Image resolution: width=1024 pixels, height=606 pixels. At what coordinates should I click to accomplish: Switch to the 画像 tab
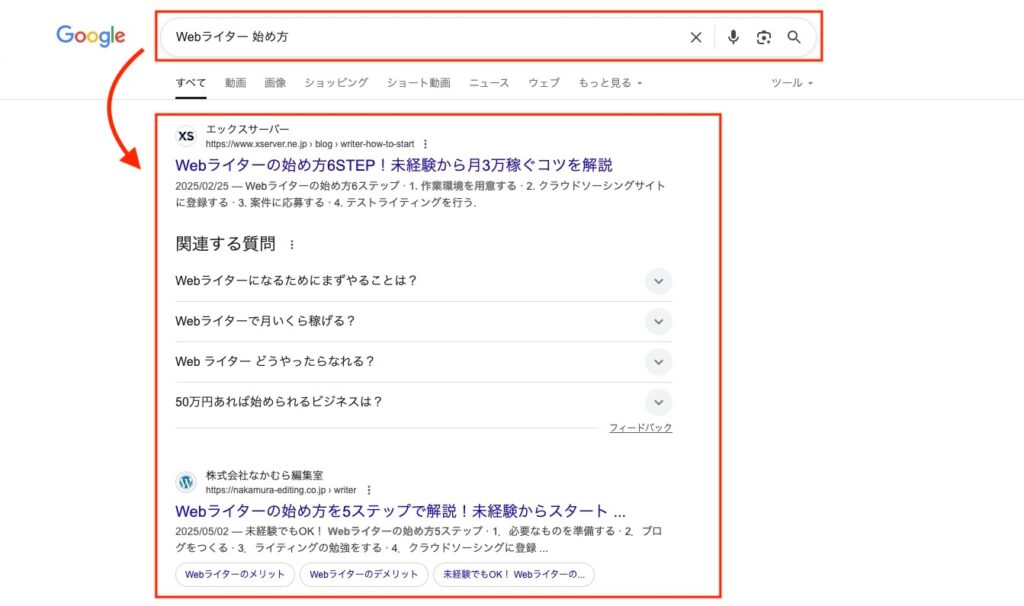275,83
